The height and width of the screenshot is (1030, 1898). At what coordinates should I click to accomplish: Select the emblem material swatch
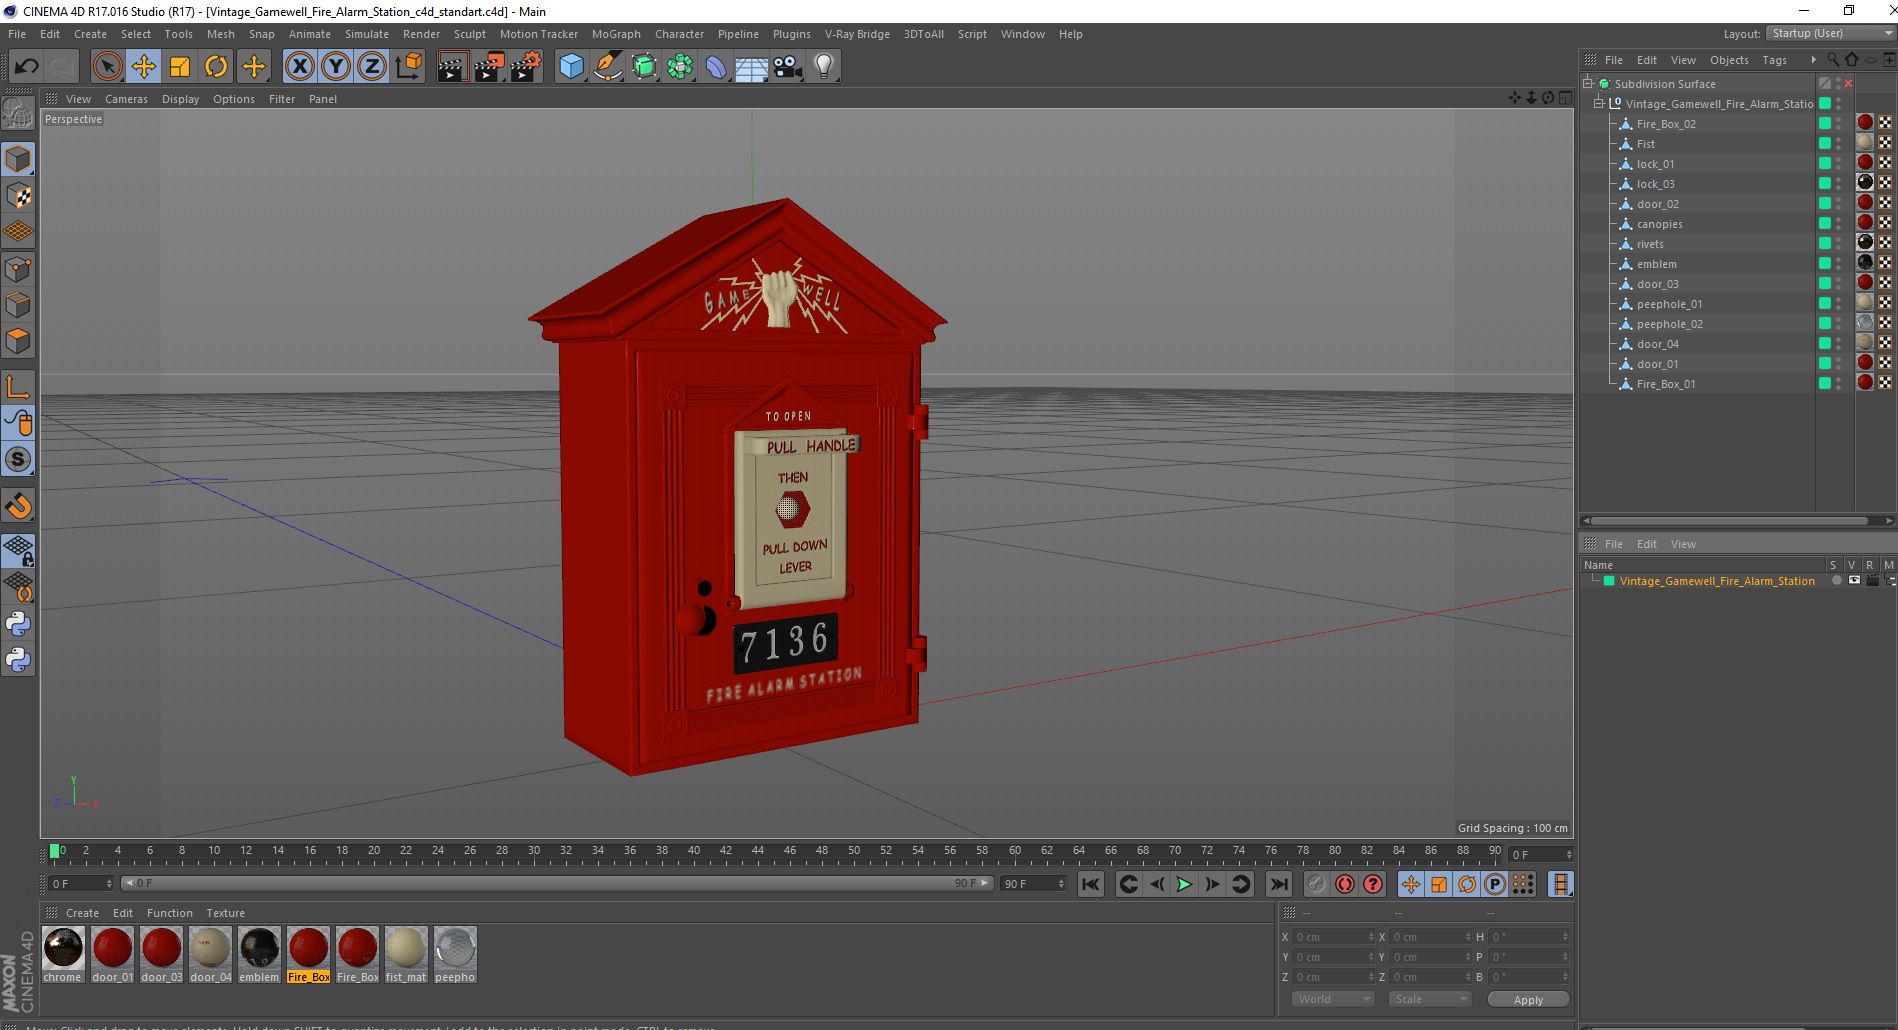[x=259, y=948]
